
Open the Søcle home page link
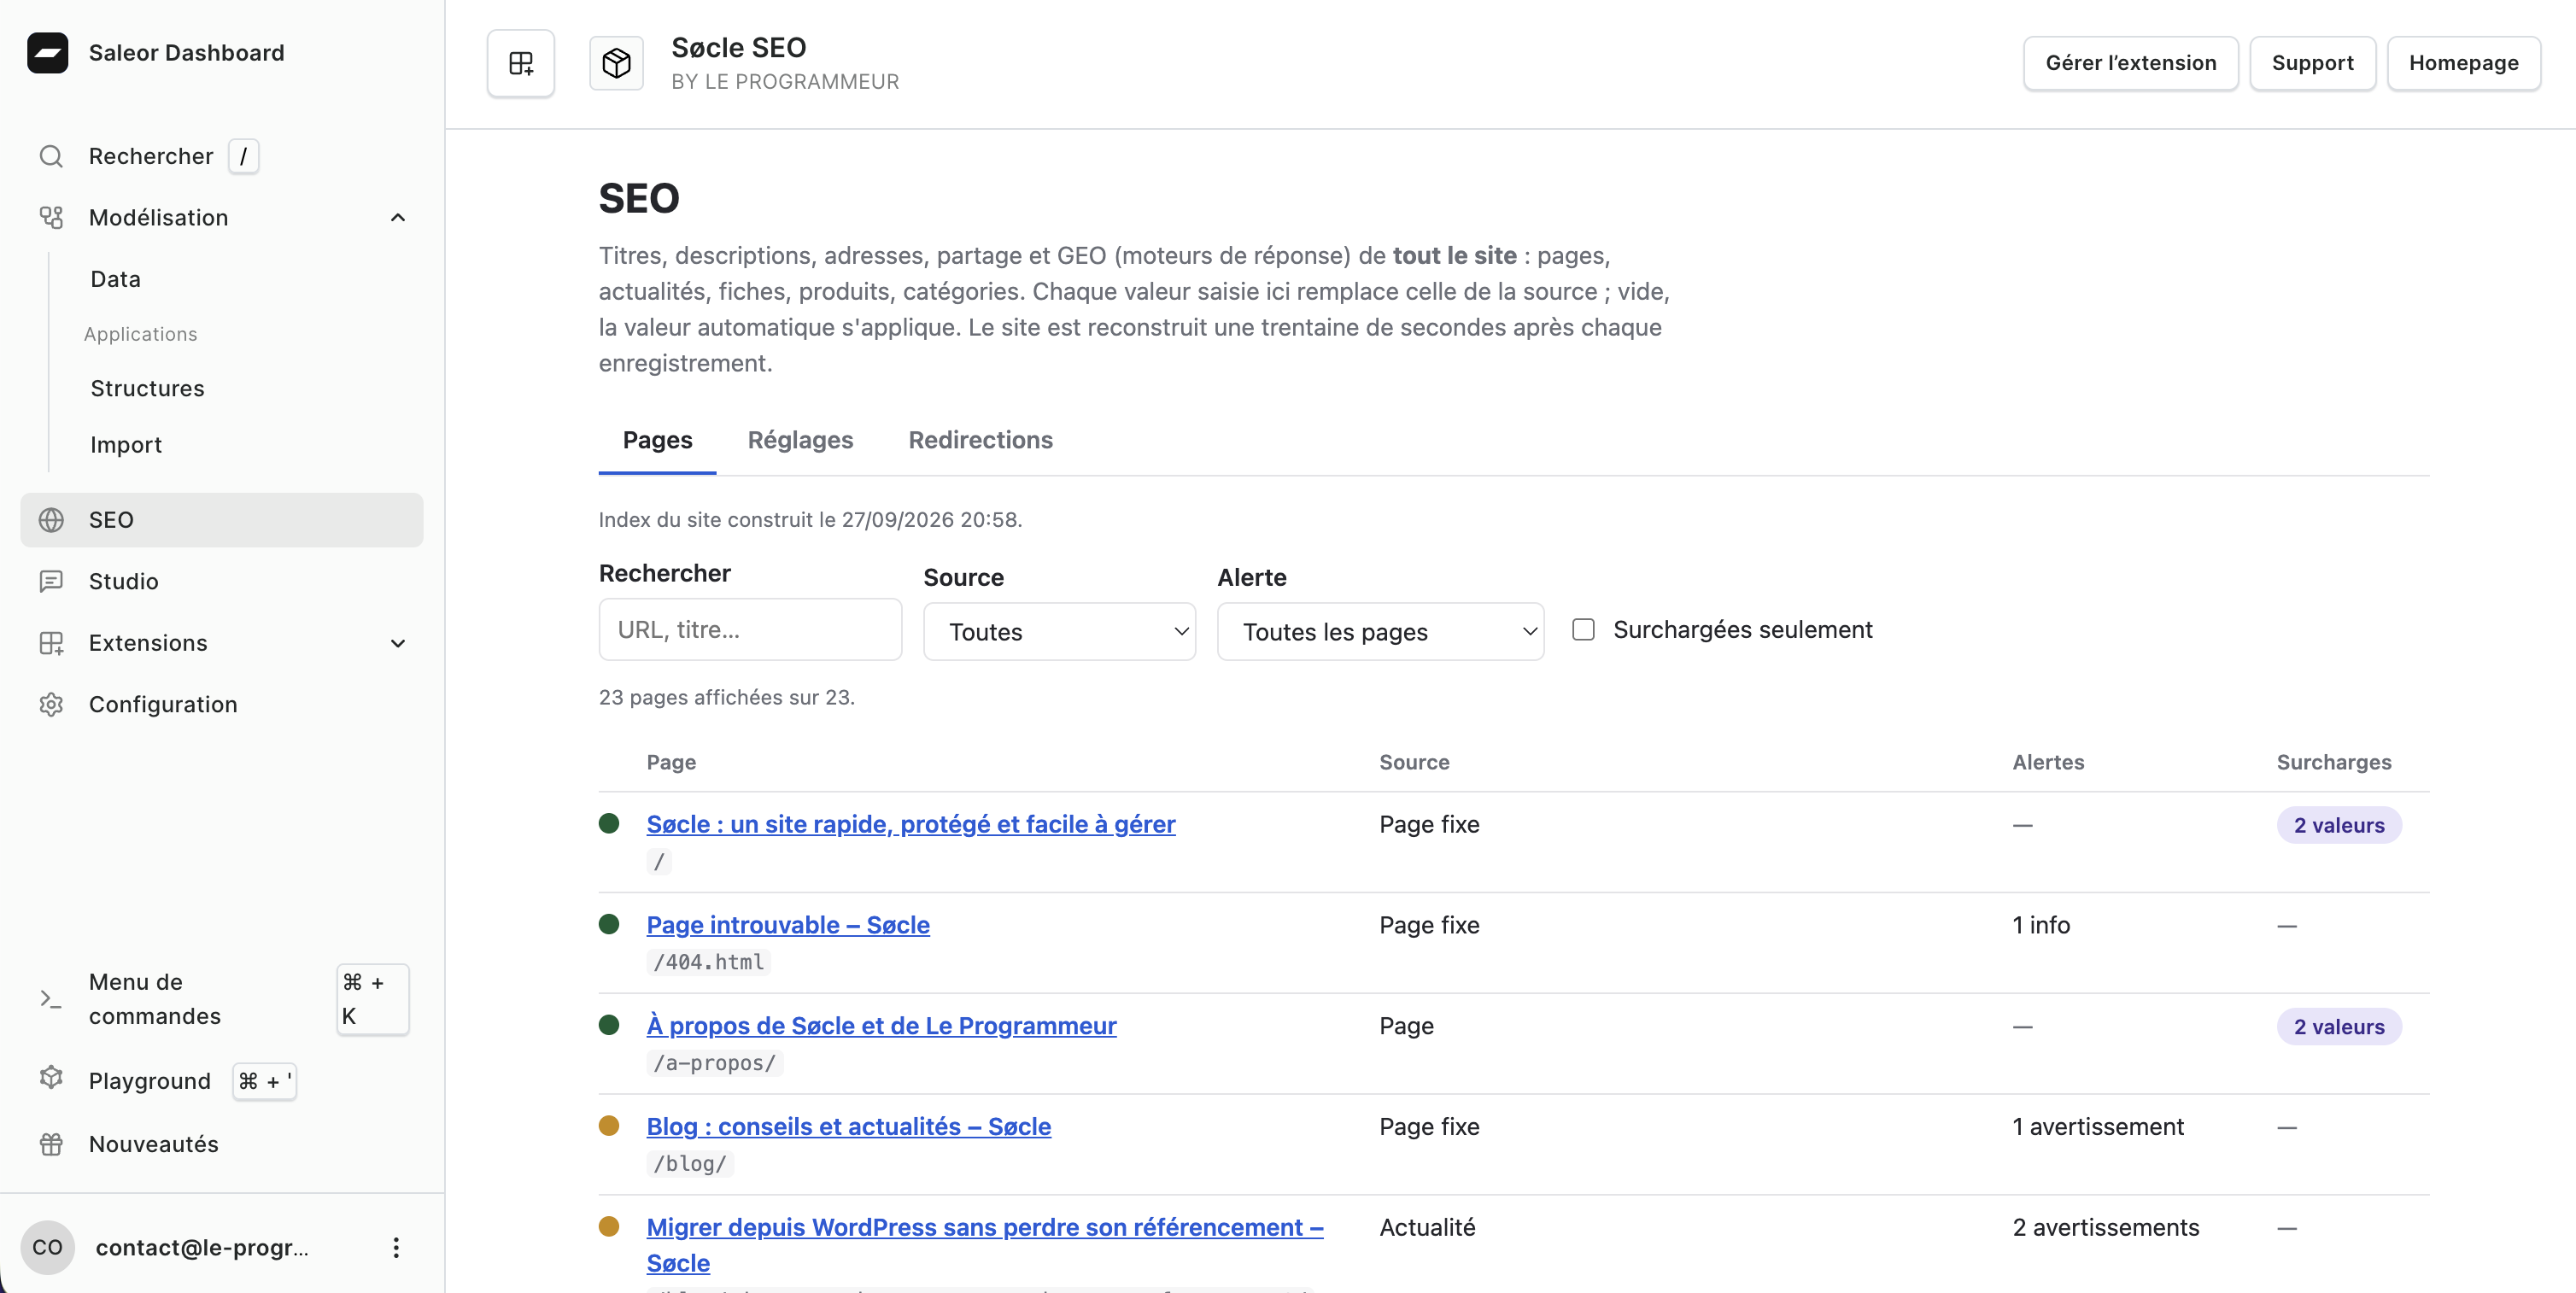tap(910, 824)
